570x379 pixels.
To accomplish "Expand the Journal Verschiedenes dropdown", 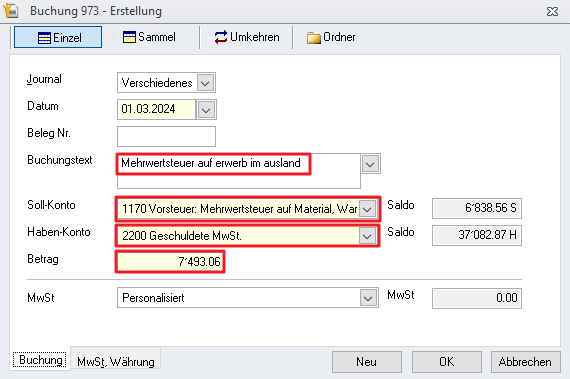I will (205, 83).
